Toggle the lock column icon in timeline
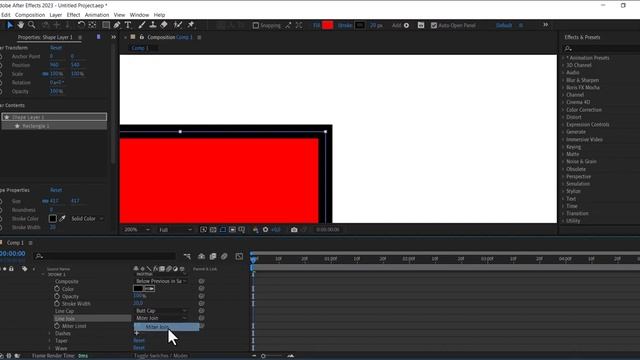Viewport: 640px width, 360px height. pyautogui.click(x=11, y=269)
